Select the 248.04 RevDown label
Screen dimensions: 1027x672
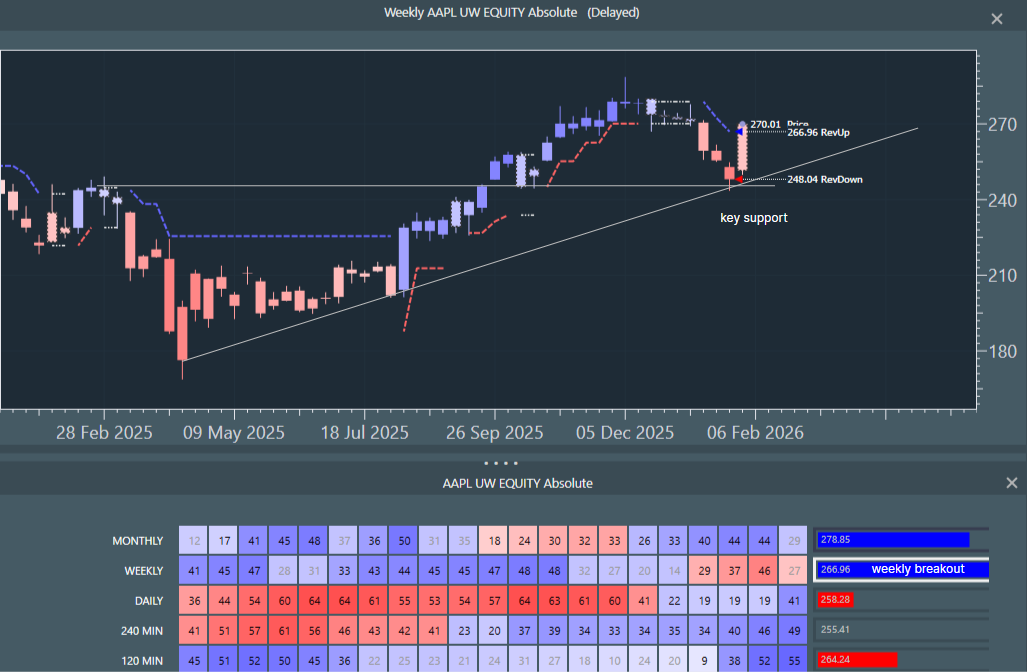(x=824, y=180)
